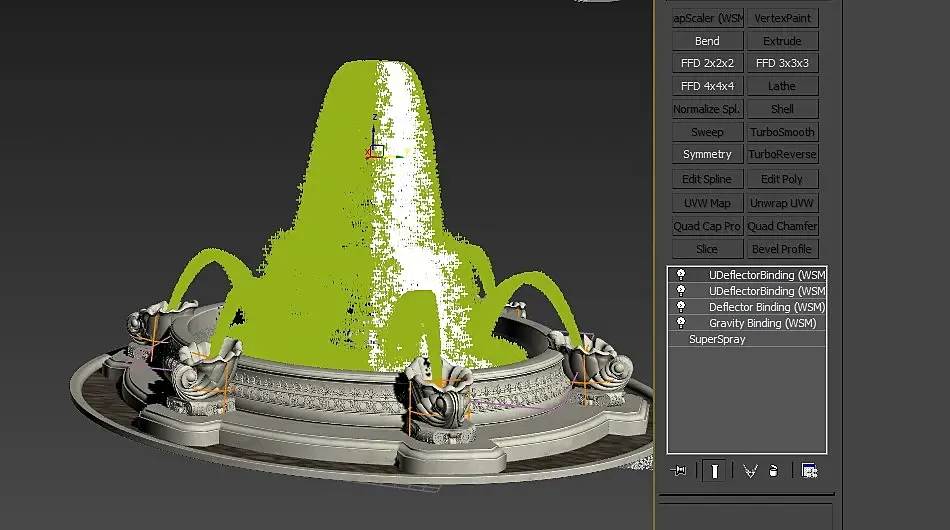Toggle lightbulb of second UDeflectorBinding modifier
Image resolution: width=950 pixels, height=530 pixels.
pyautogui.click(x=681, y=291)
